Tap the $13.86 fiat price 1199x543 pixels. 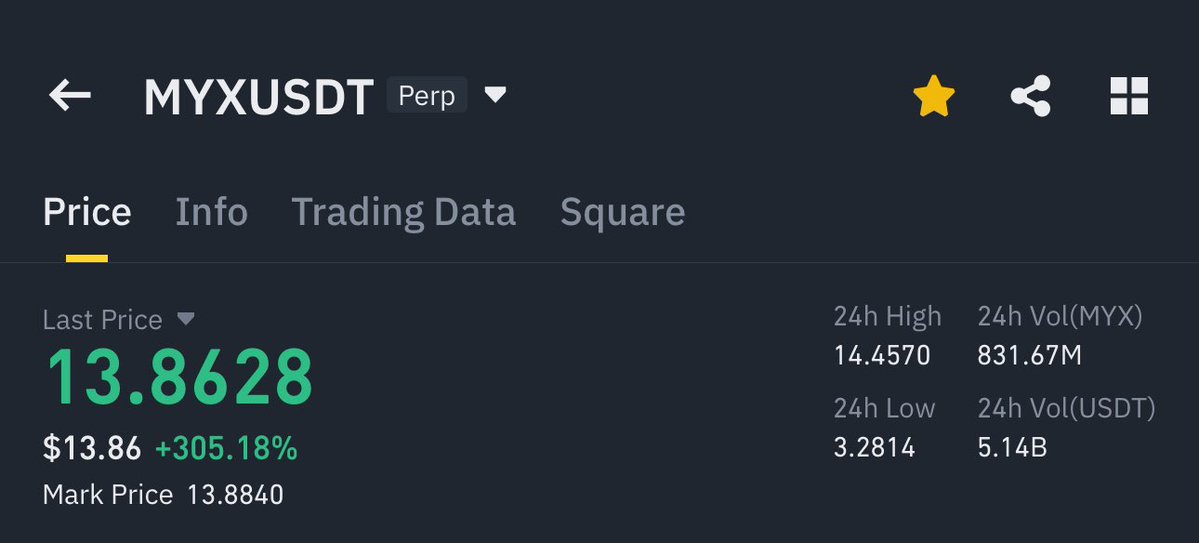(x=92, y=448)
